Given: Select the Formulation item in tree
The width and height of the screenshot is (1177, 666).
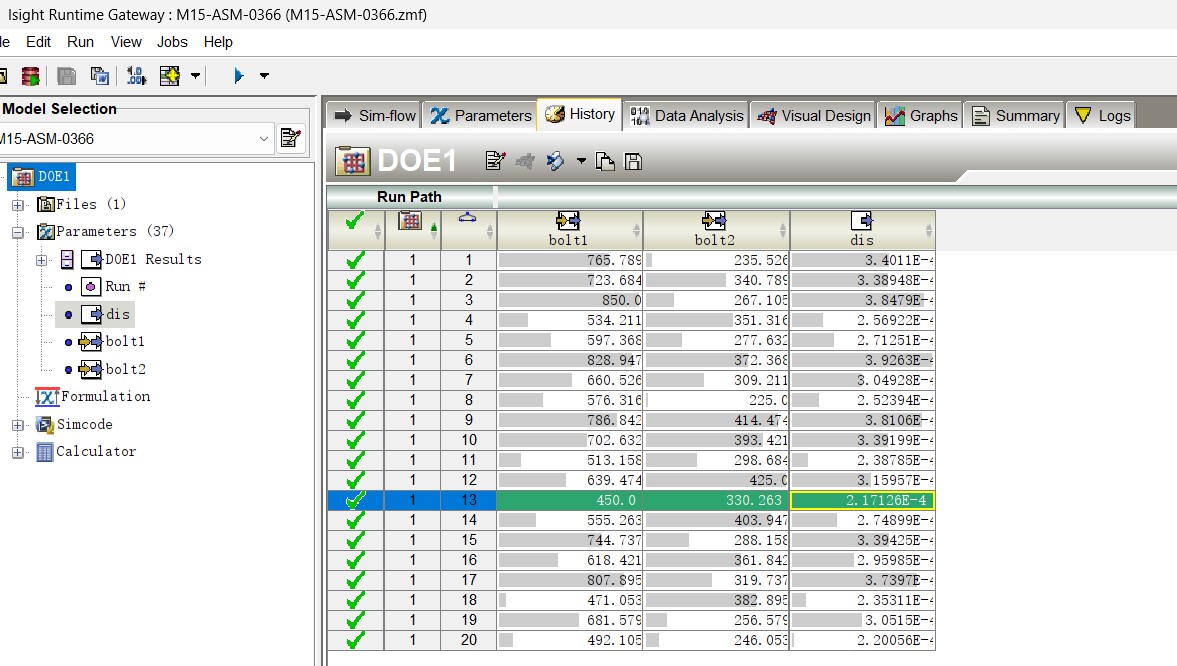Looking at the screenshot, I should coord(104,397).
